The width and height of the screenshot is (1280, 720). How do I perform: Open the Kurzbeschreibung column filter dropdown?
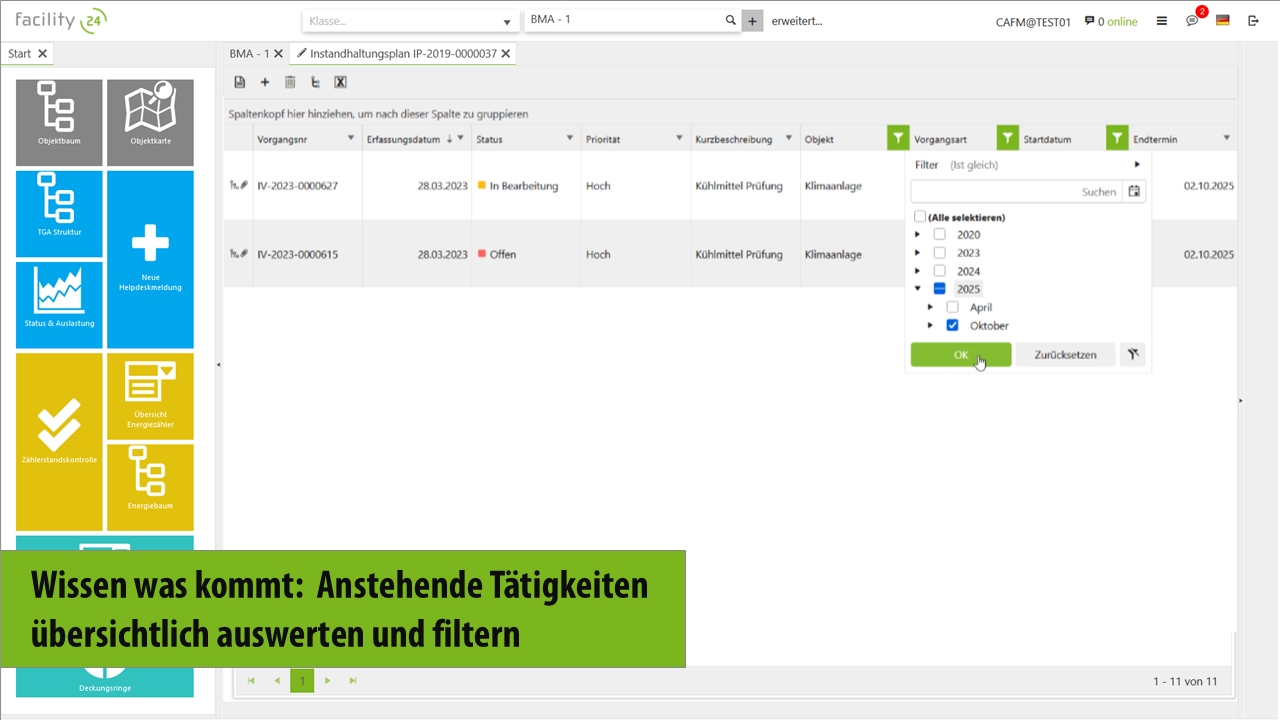[x=789, y=139]
